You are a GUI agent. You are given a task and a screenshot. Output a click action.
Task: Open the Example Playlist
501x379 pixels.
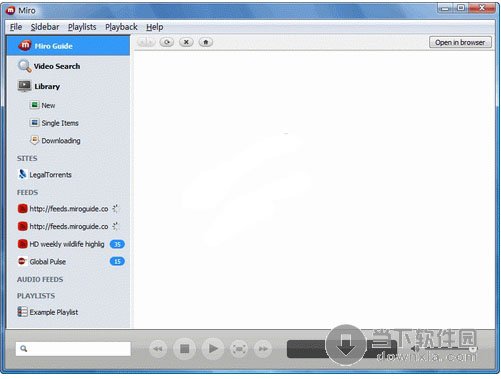pos(68,312)
